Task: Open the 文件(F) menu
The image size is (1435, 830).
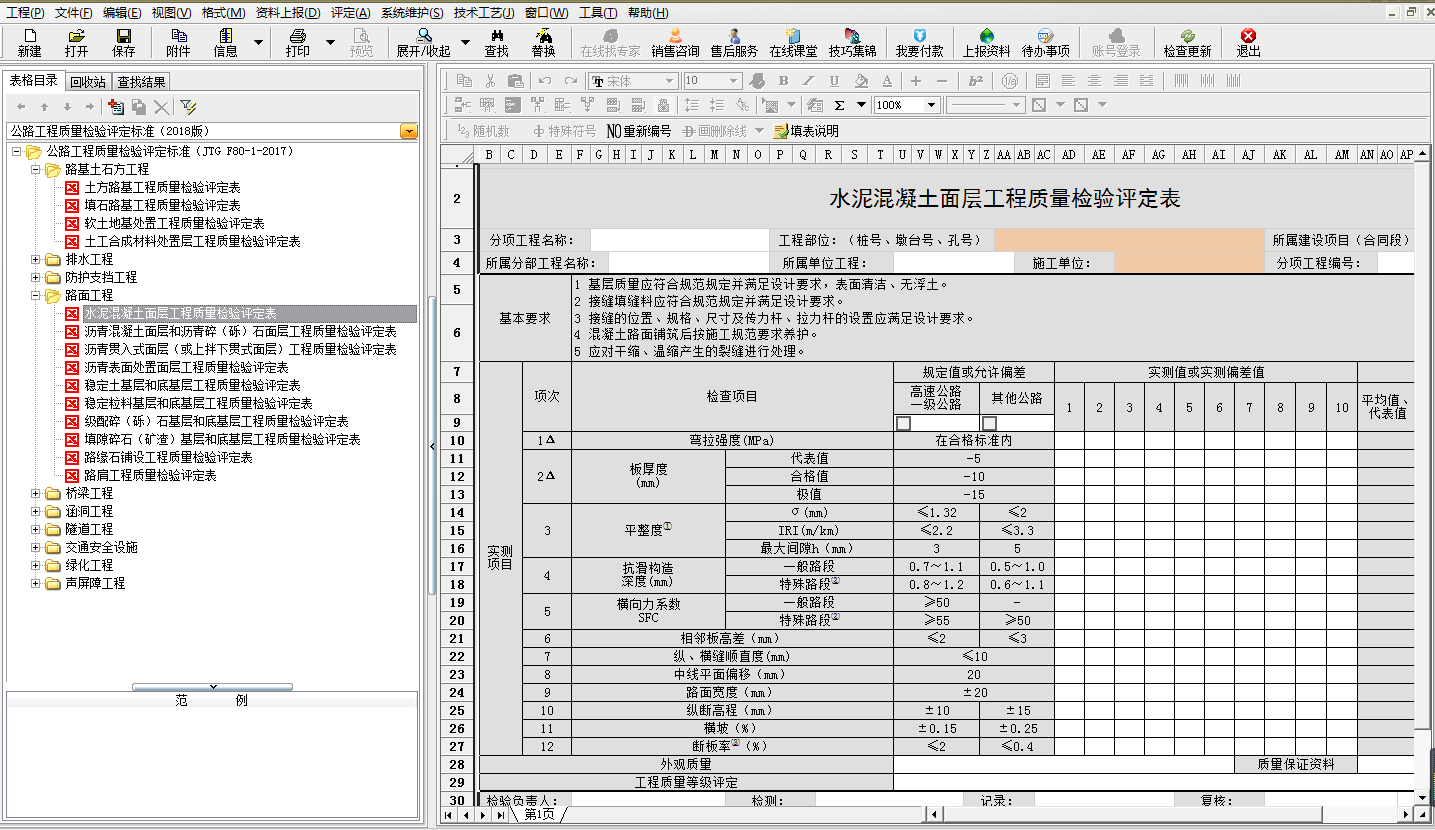Action: click(x=74, y=13)
